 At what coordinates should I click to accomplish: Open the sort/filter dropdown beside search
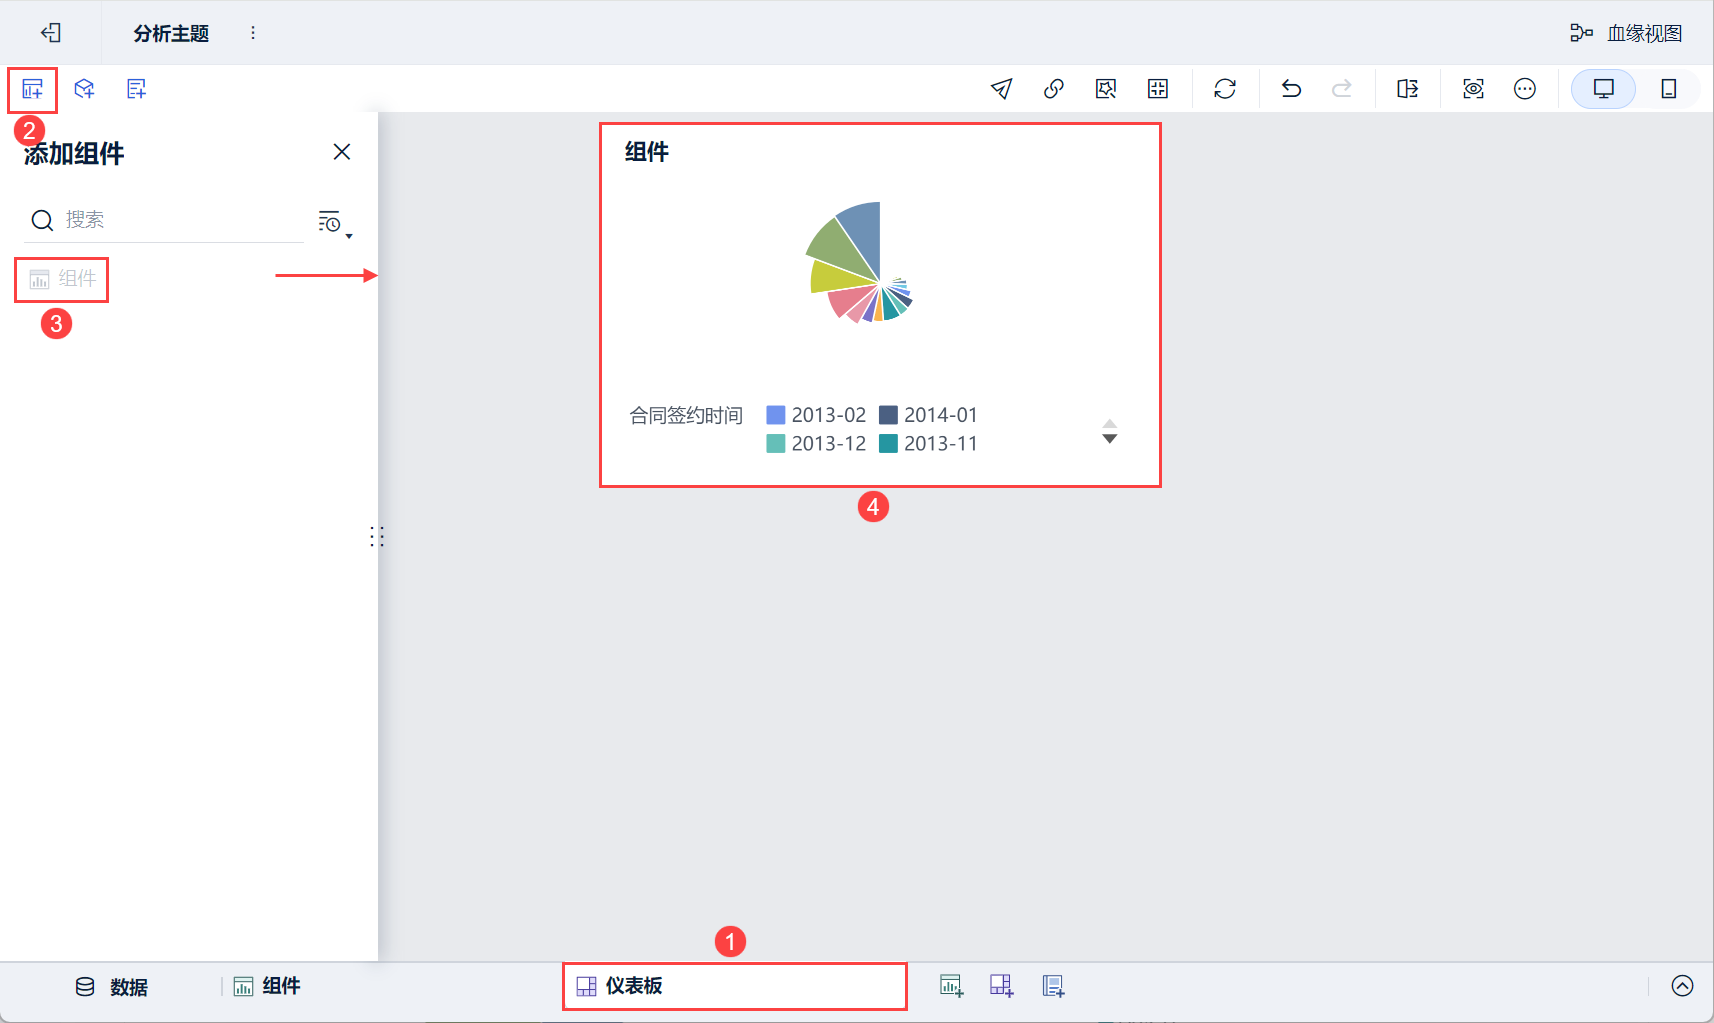point(335,222)
